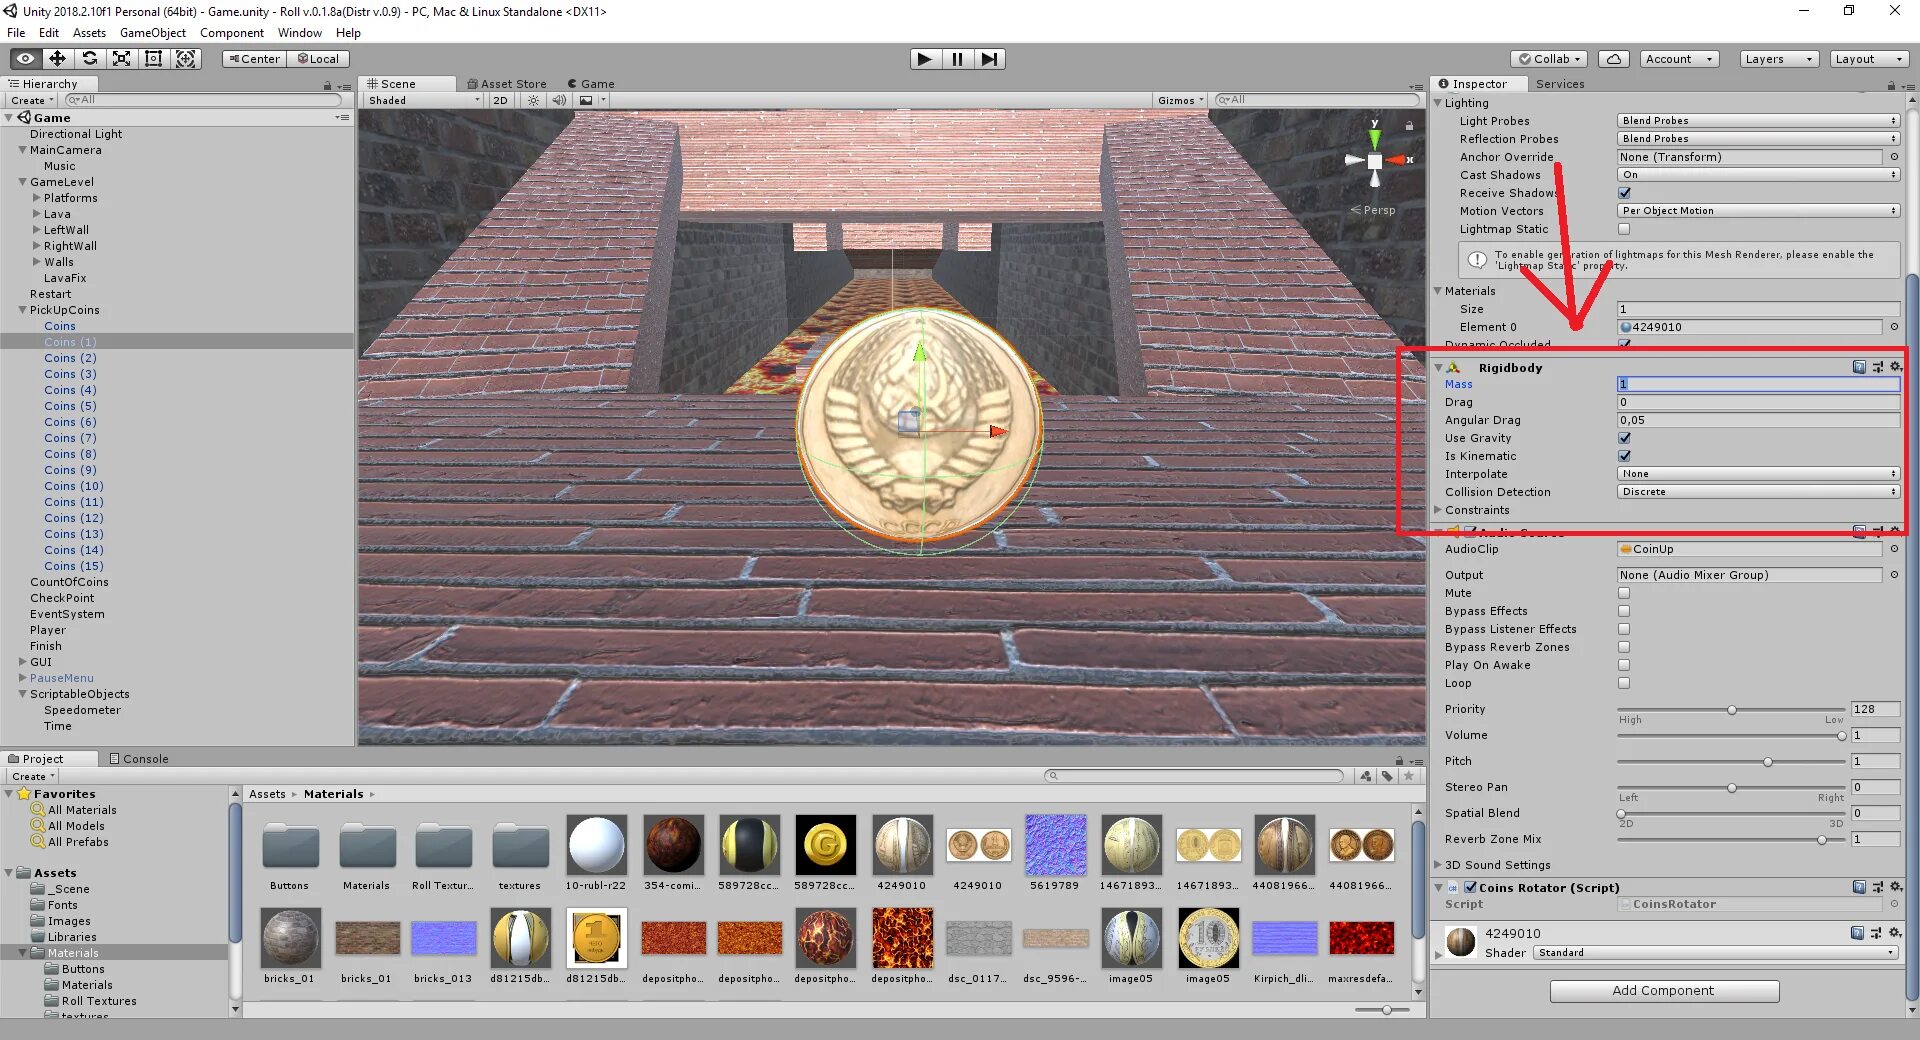Collapse PickUpCoins in Hierarchy
The image size is (1920, 1040).
pos(22,310)
